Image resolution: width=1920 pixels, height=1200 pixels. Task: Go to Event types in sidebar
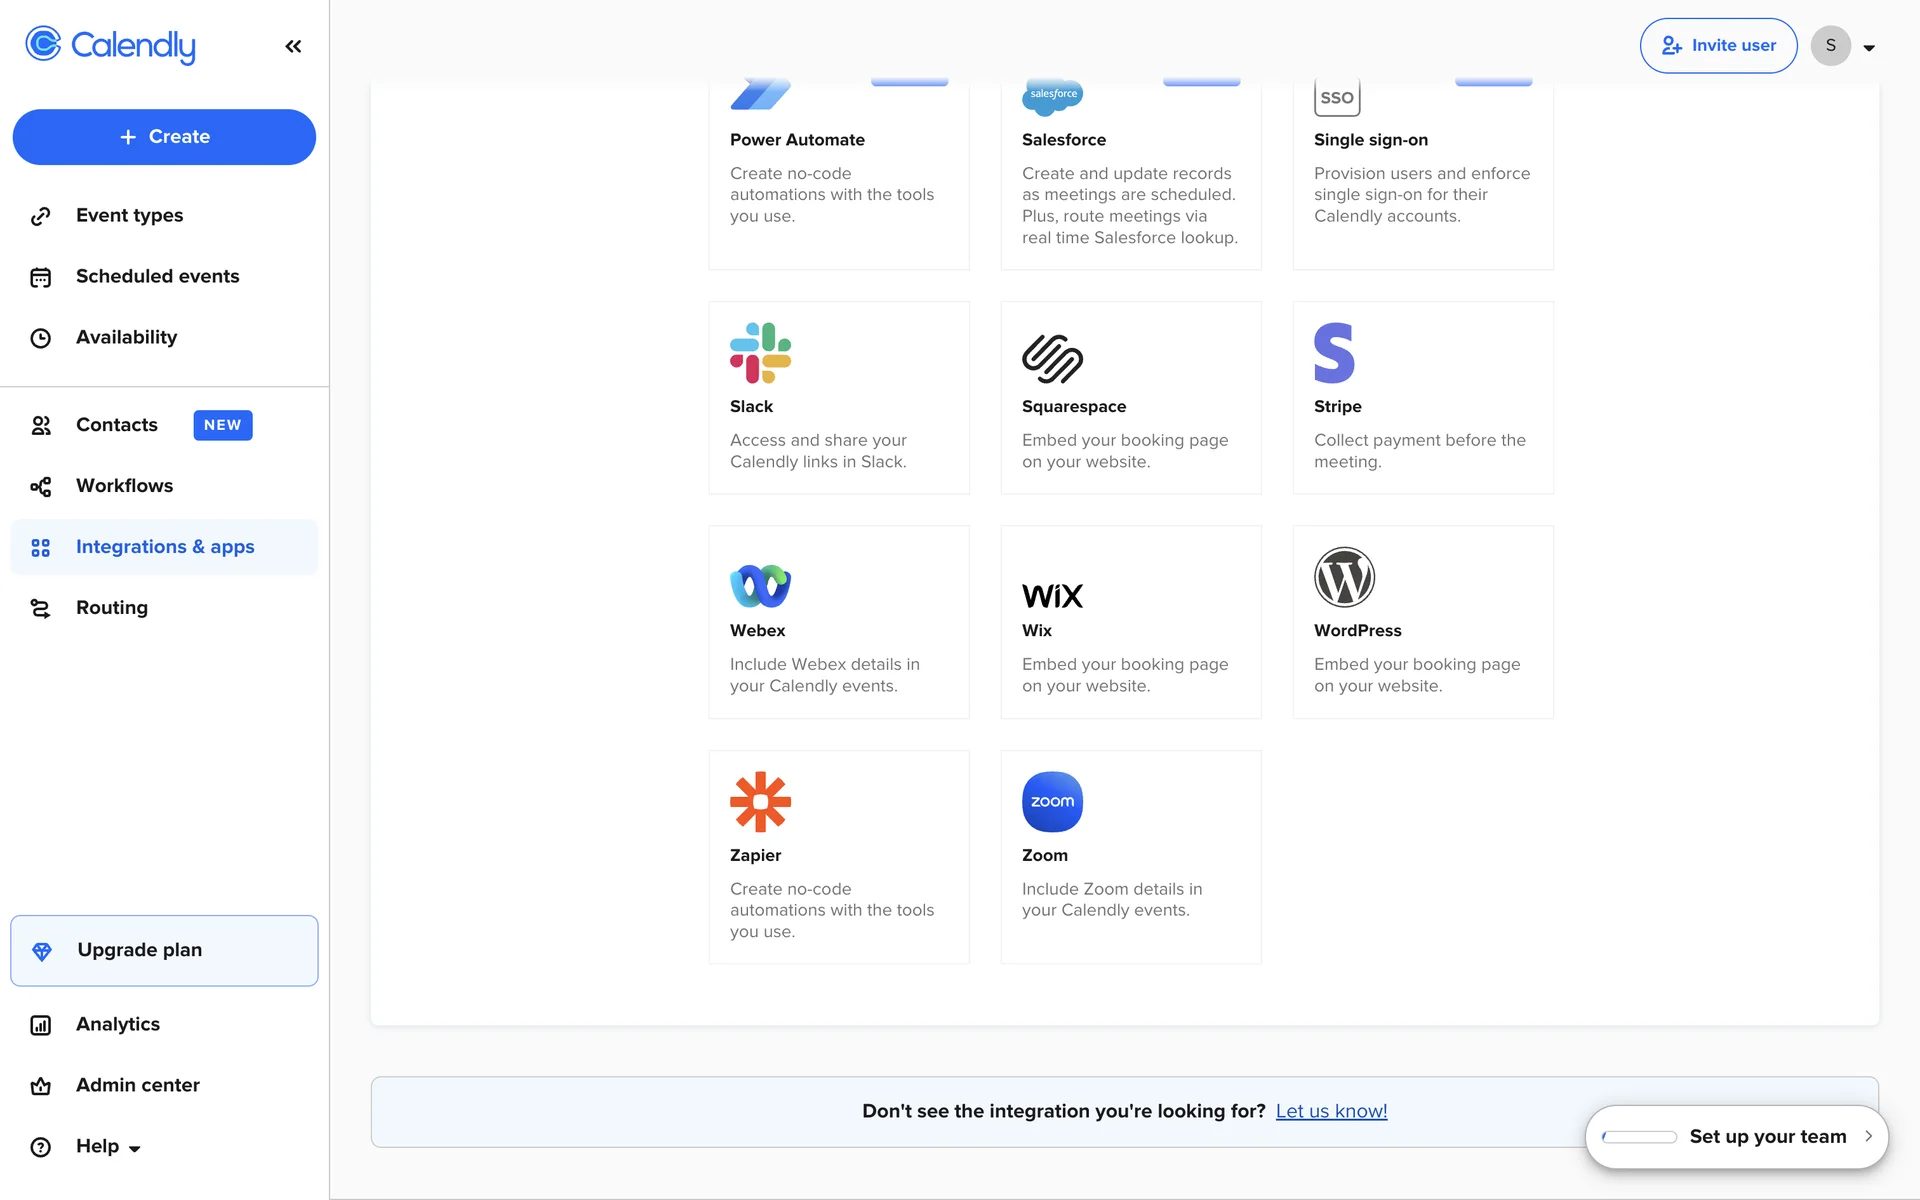(x=129, y=215)
